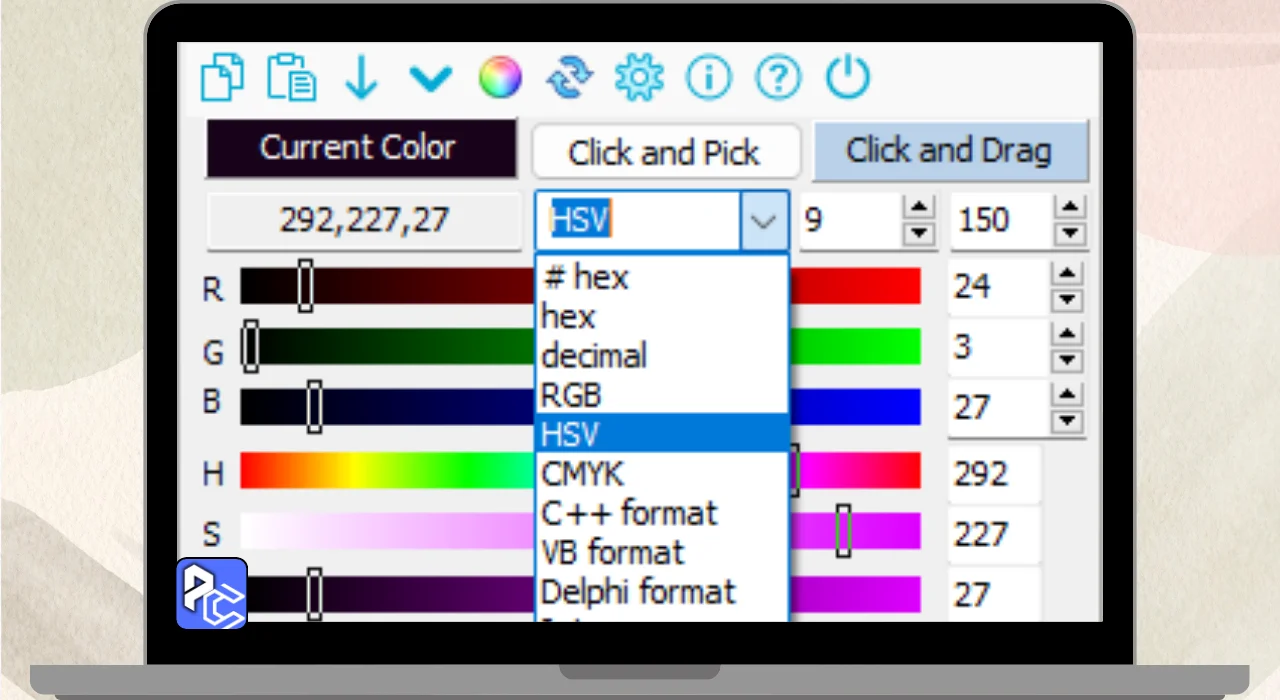Click the B field showing 27 with spinner
The height and width of the screenshot is (700, 1280).
point(998,407)
